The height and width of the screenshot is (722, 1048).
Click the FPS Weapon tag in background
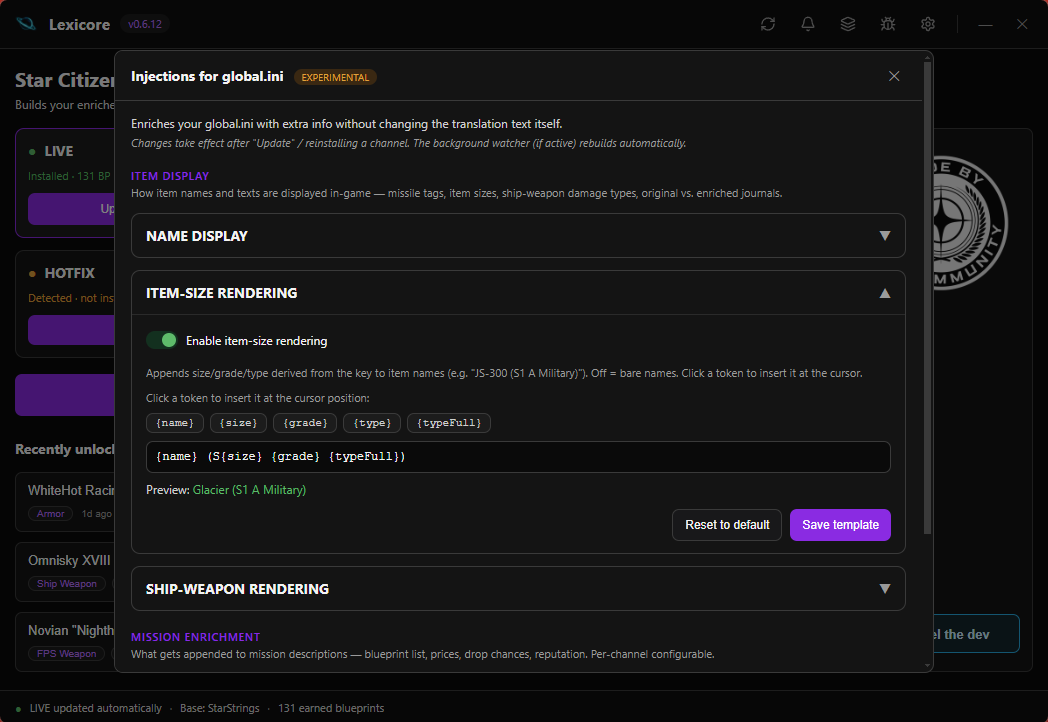(66, 654)
